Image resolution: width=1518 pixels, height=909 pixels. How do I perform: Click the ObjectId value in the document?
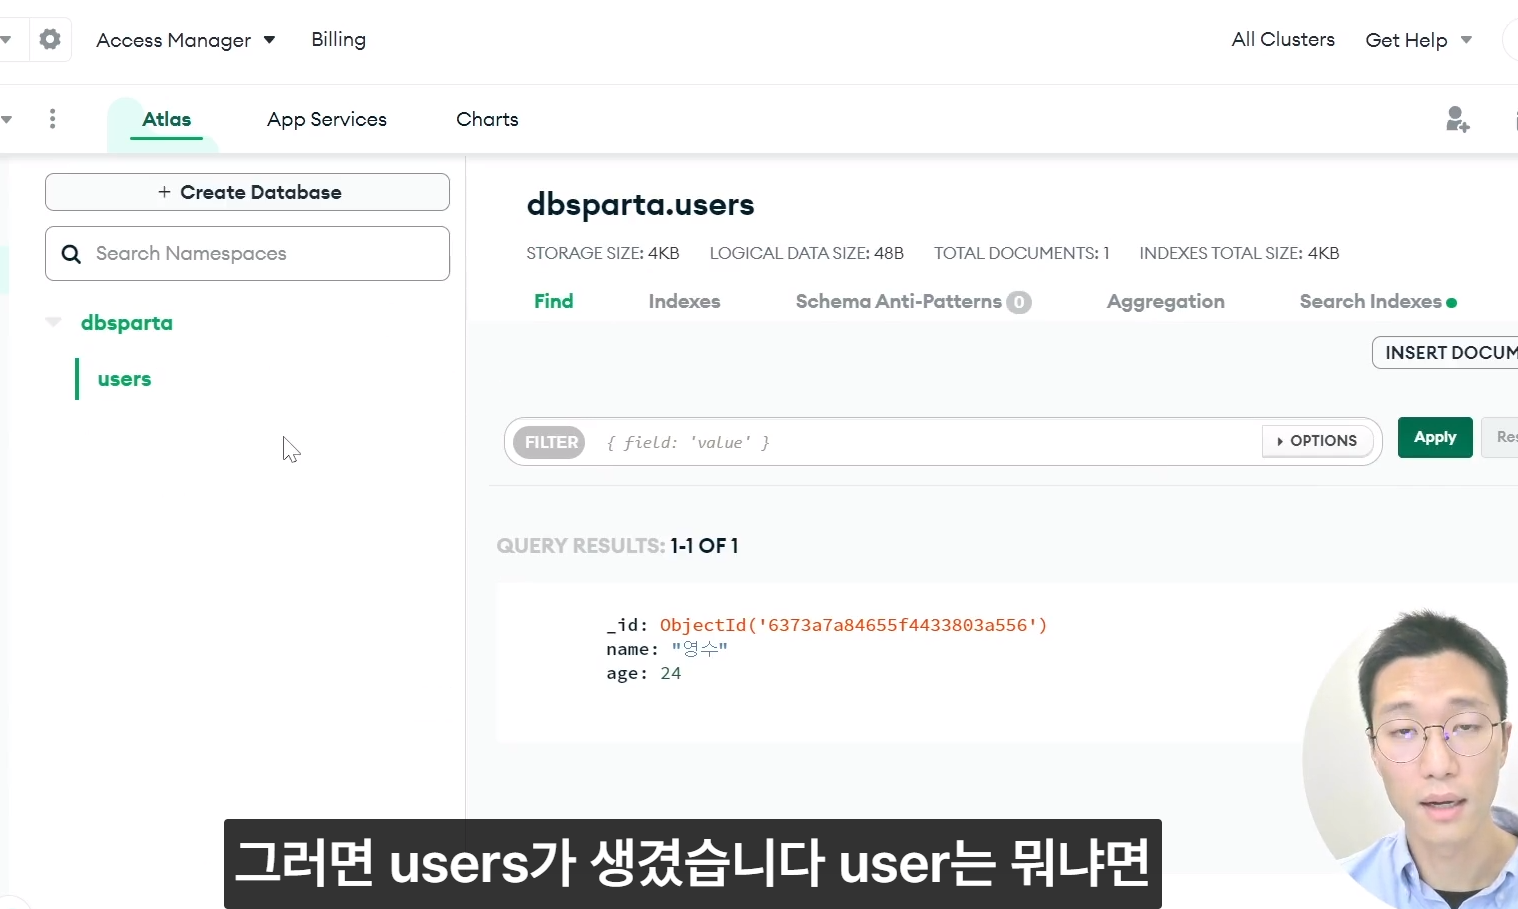(853, 625)
